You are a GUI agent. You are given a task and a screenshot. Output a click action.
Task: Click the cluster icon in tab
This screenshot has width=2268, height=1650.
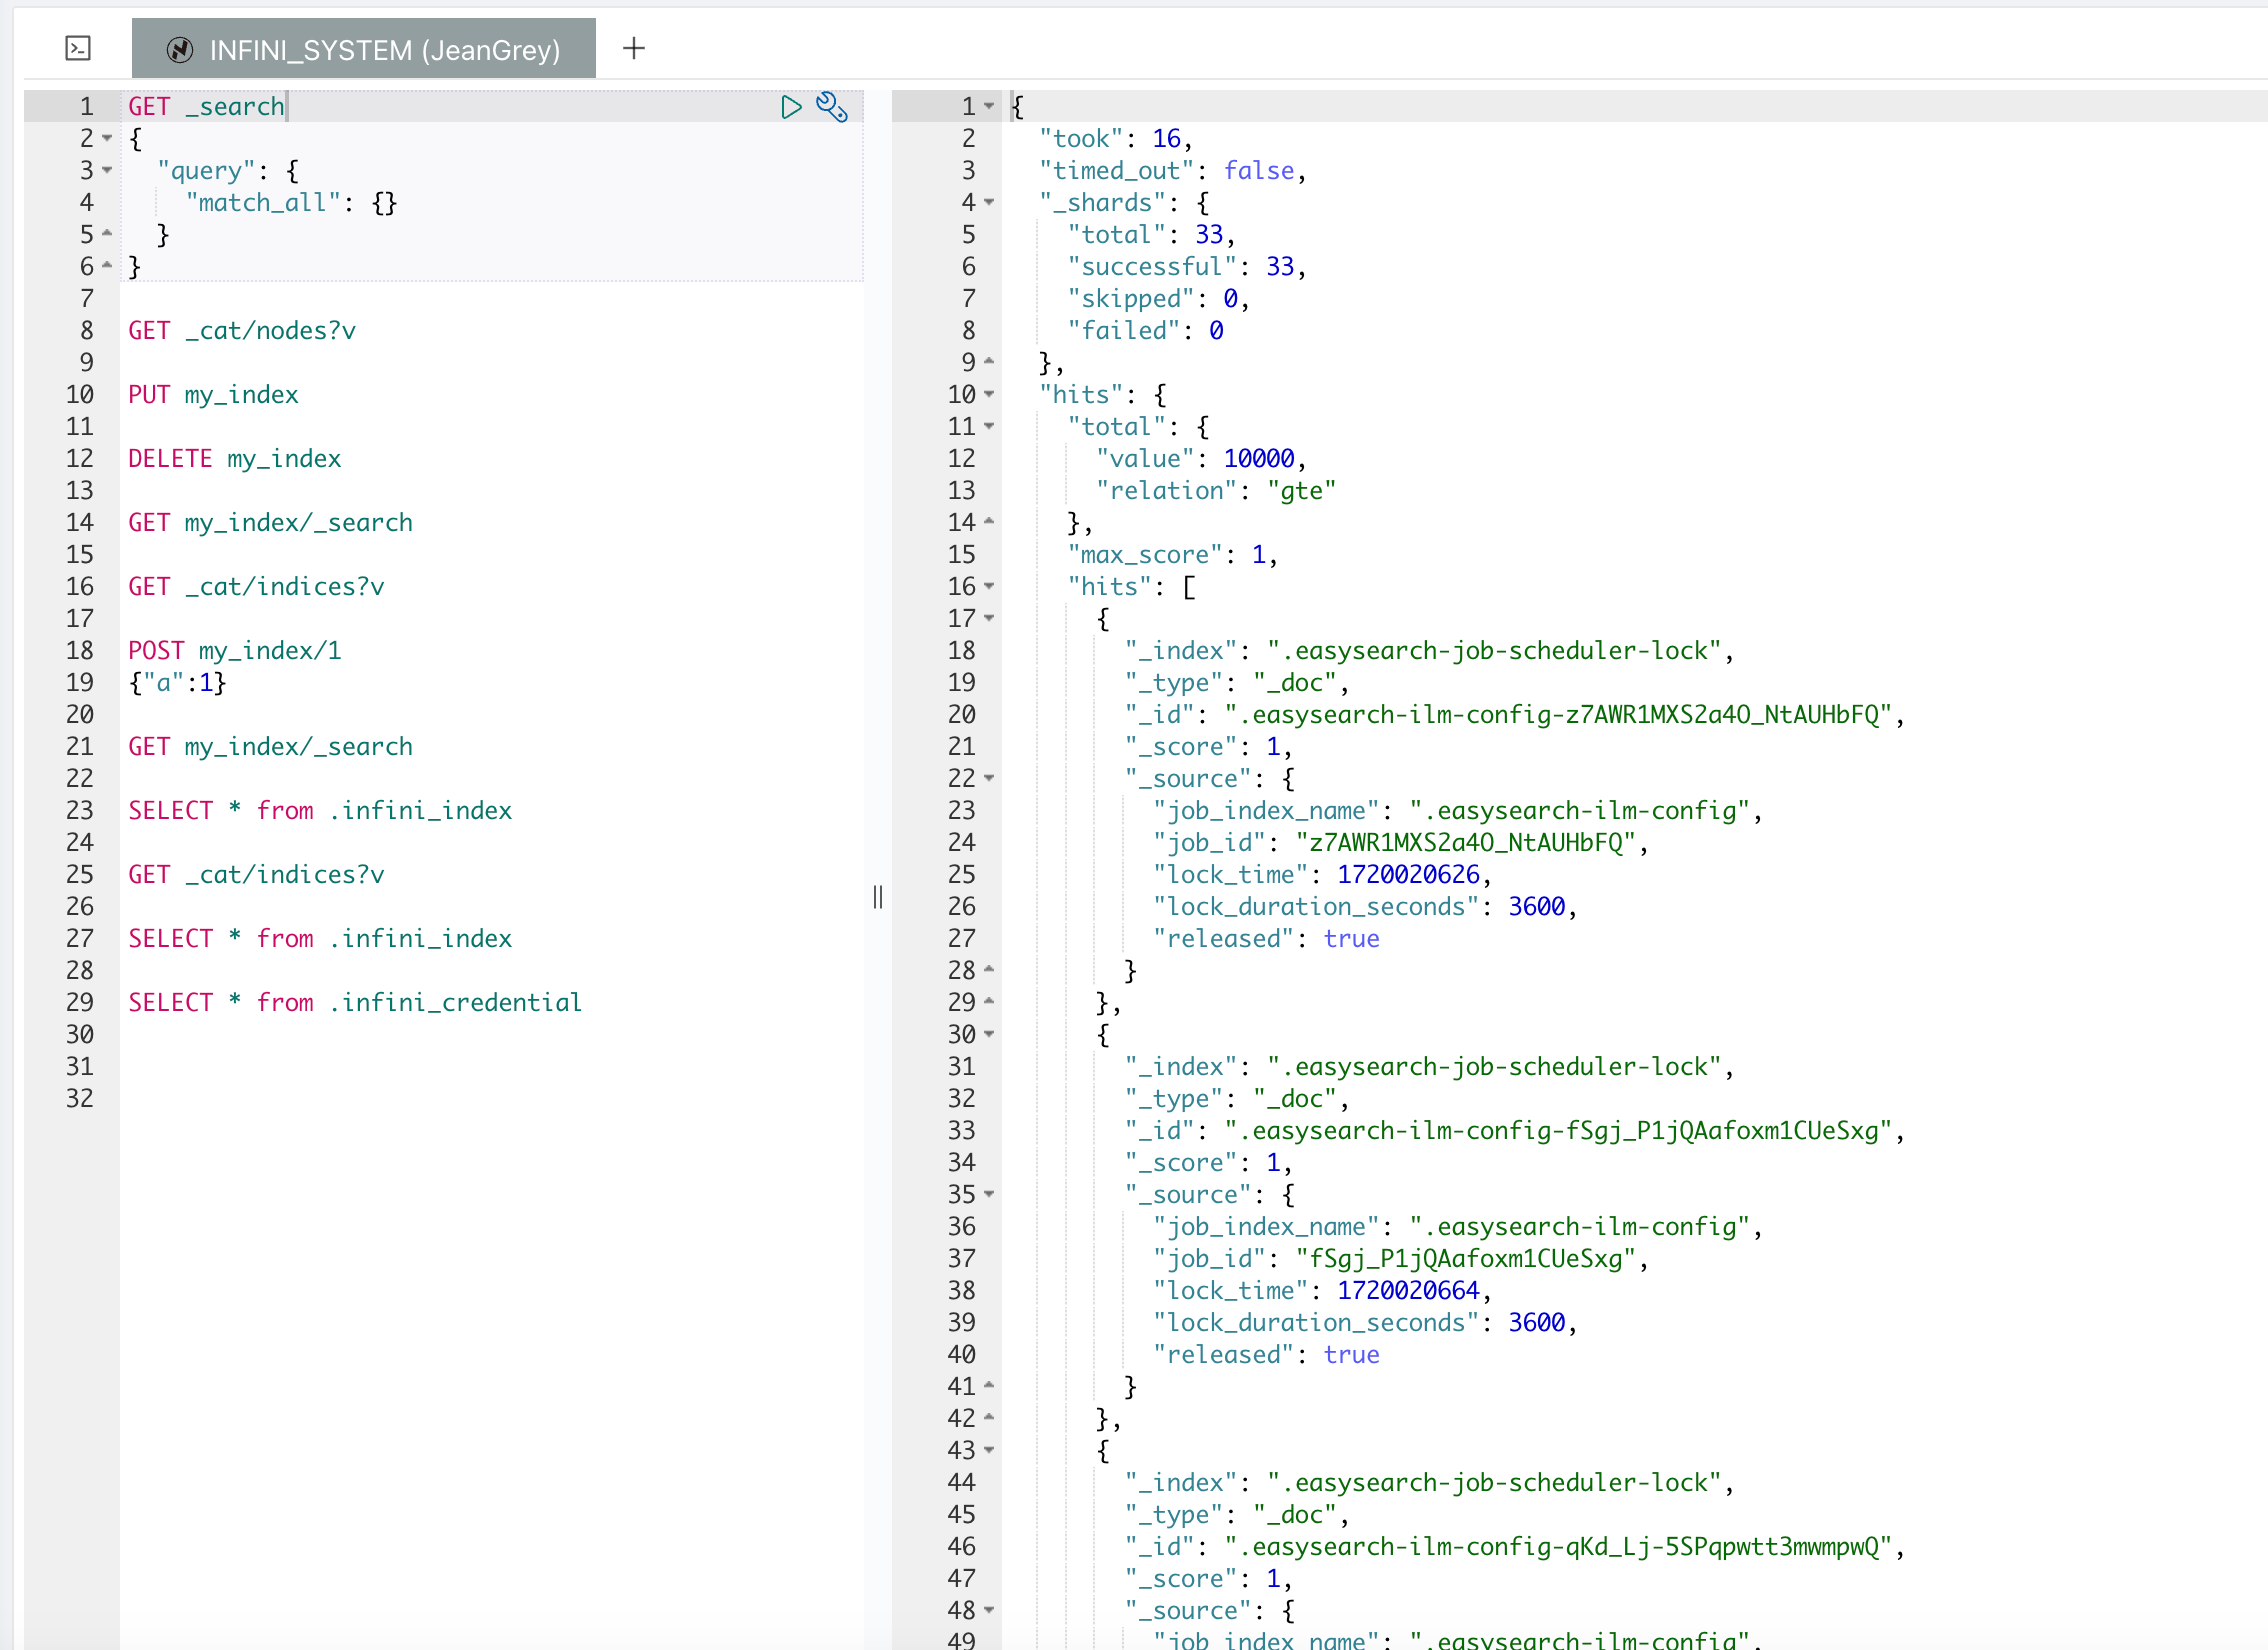click(x=180, y=49)
